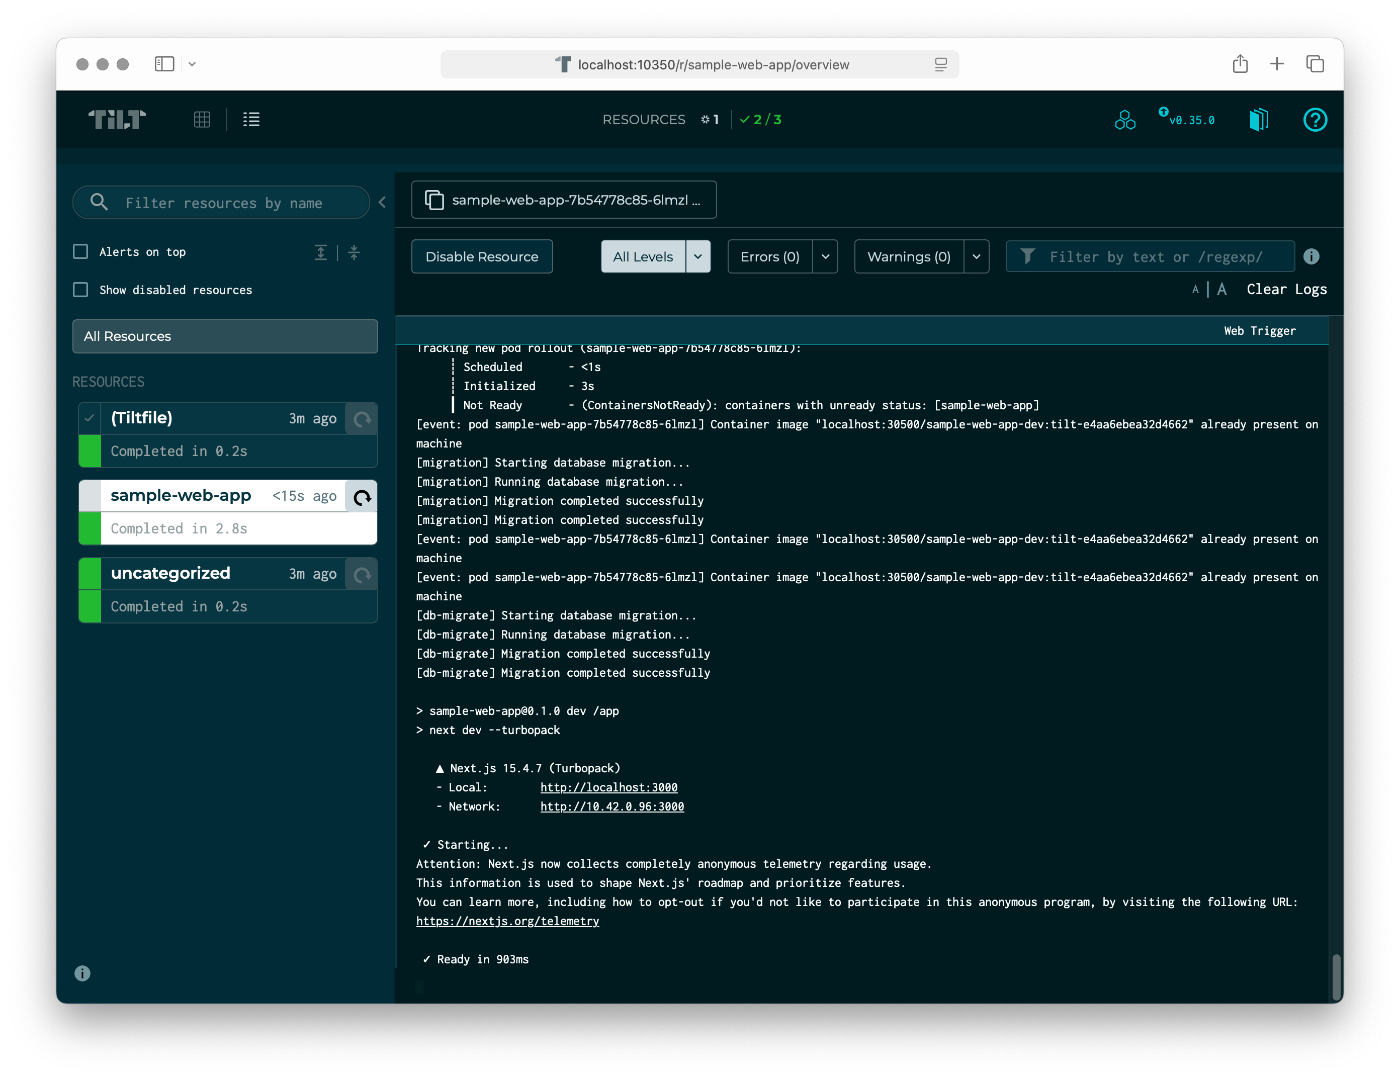Screen dimensions: 1400x1078
Task: Copy pod name sample-web-app-7b54778c85-6lmzl
Action: pos(564,200)
